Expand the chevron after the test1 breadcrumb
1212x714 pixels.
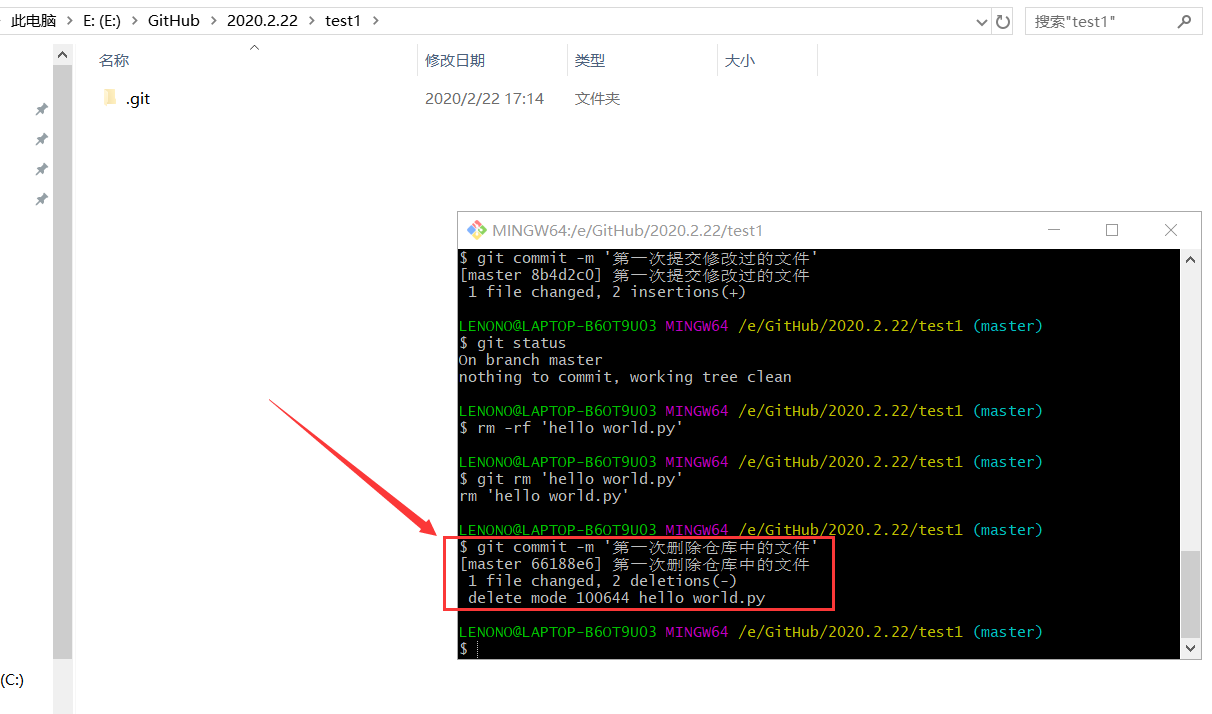coord(377,21)
